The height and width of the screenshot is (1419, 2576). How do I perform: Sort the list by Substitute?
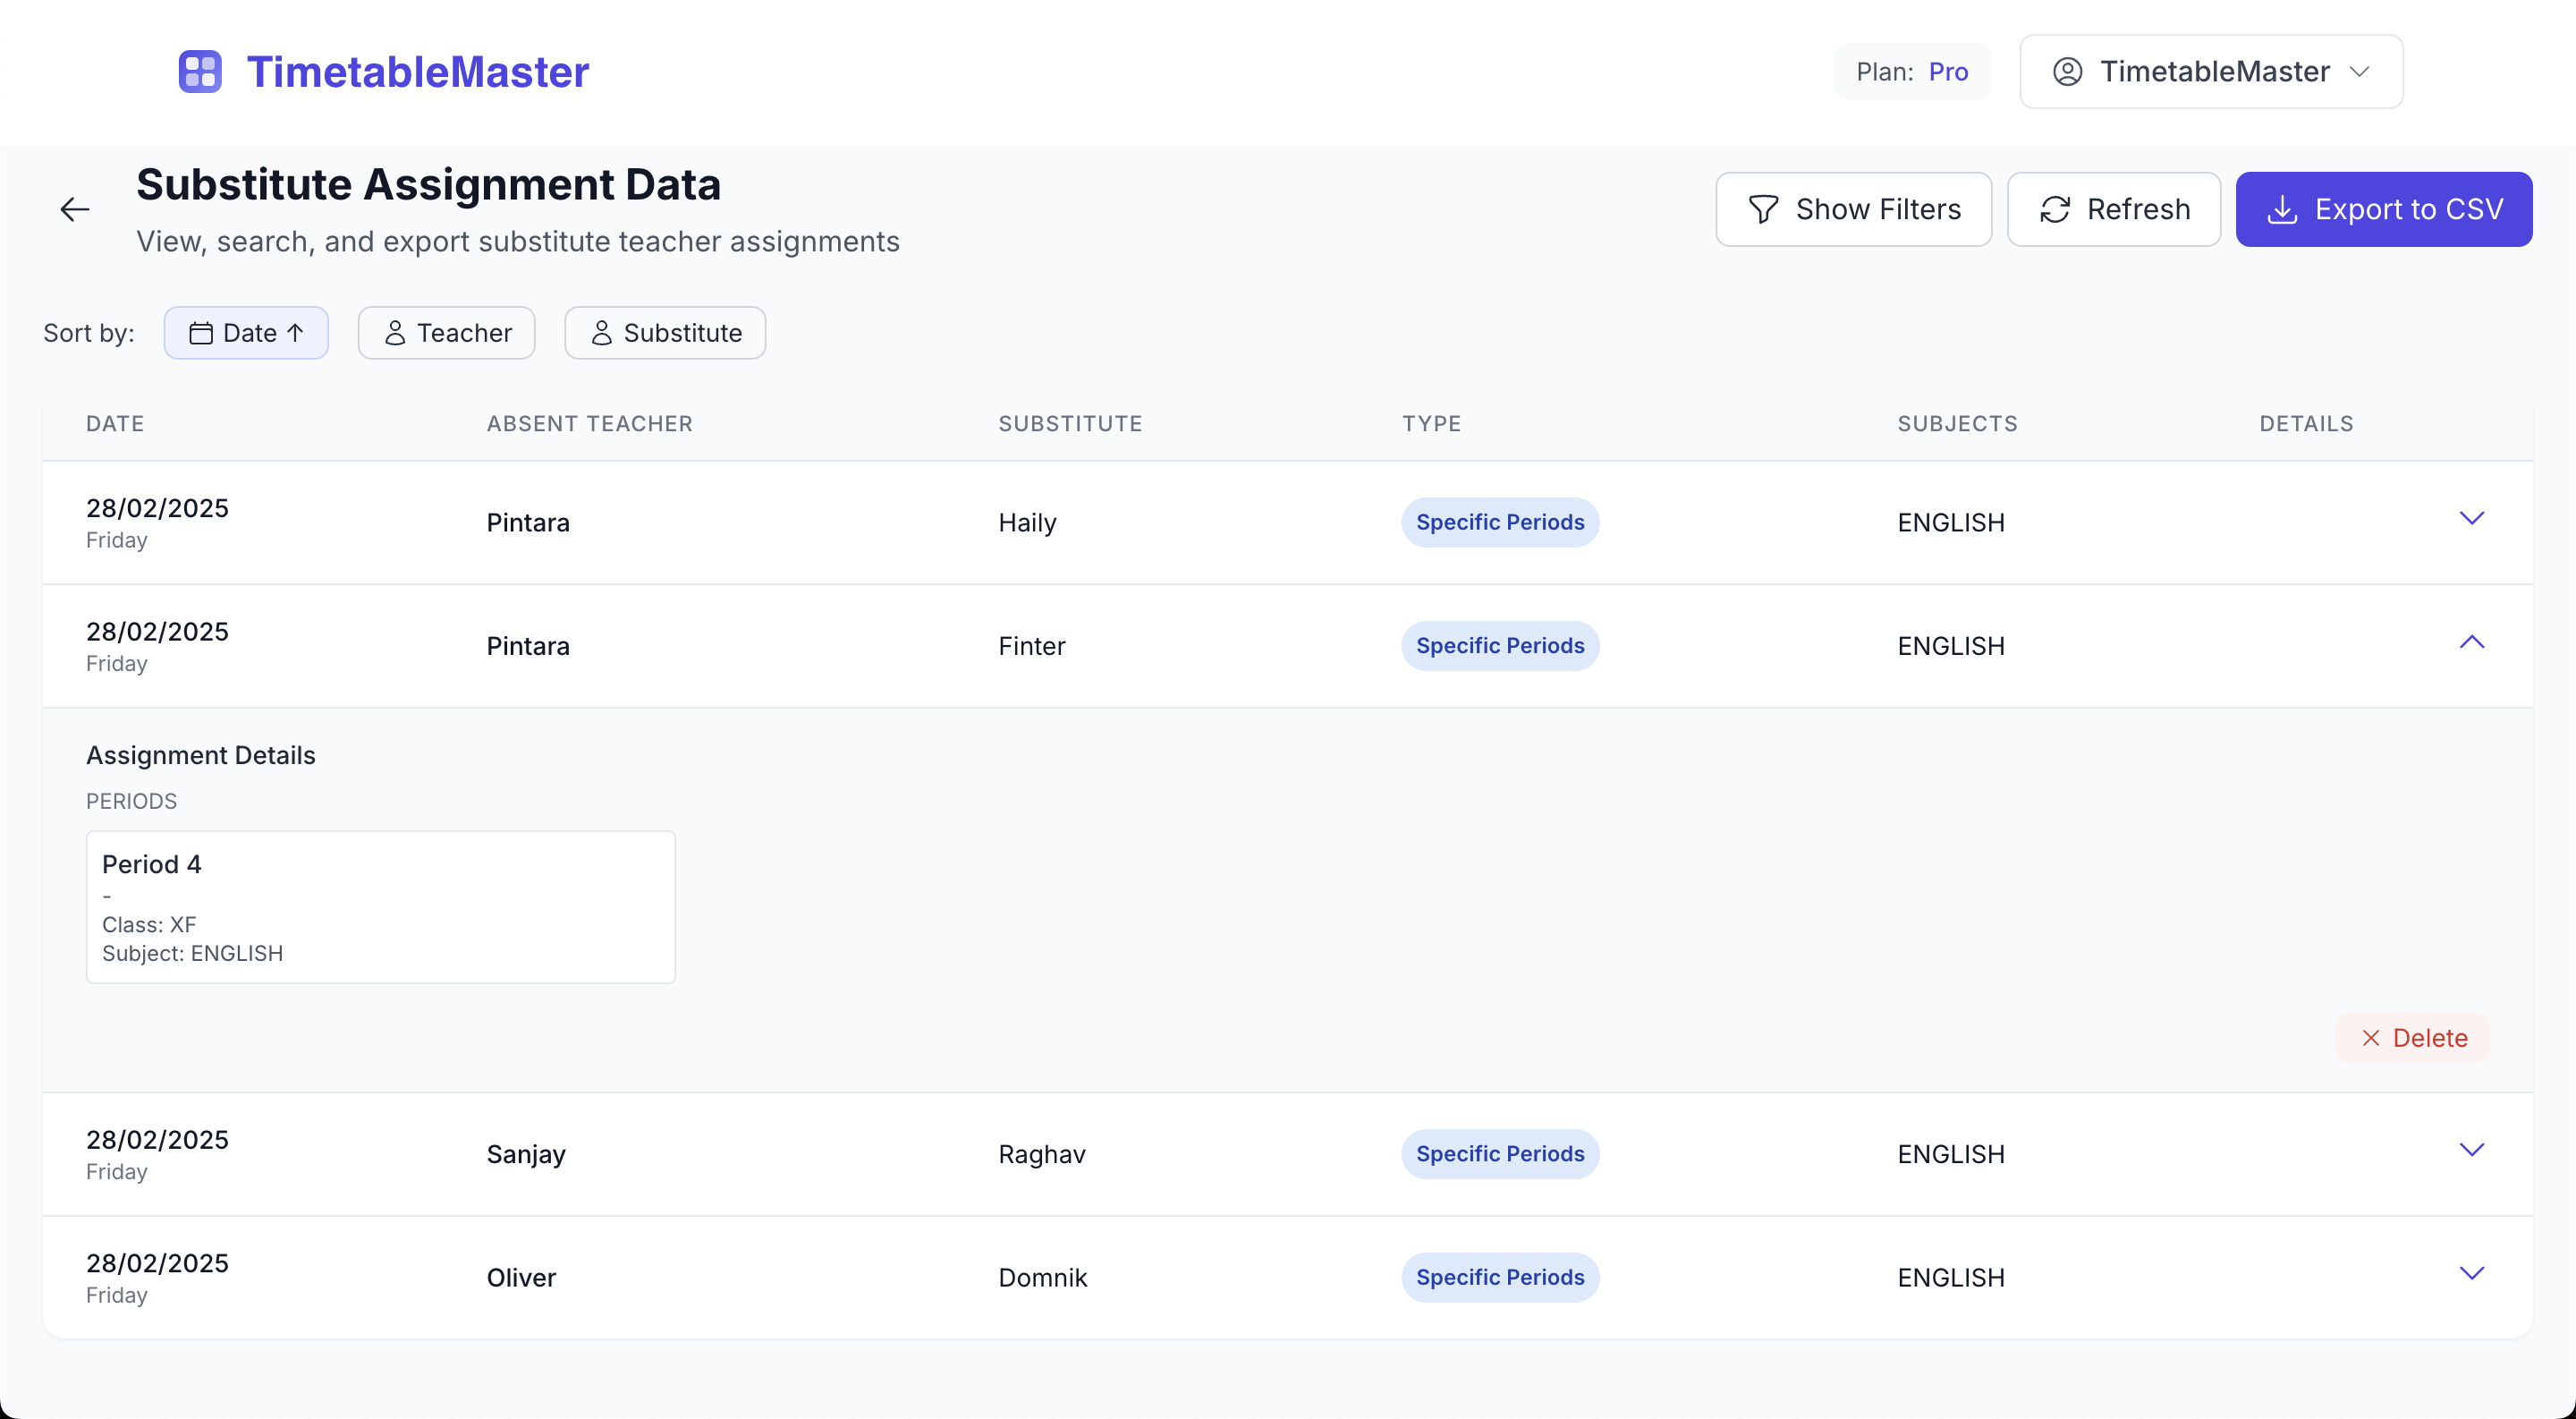tap(665, 333)
